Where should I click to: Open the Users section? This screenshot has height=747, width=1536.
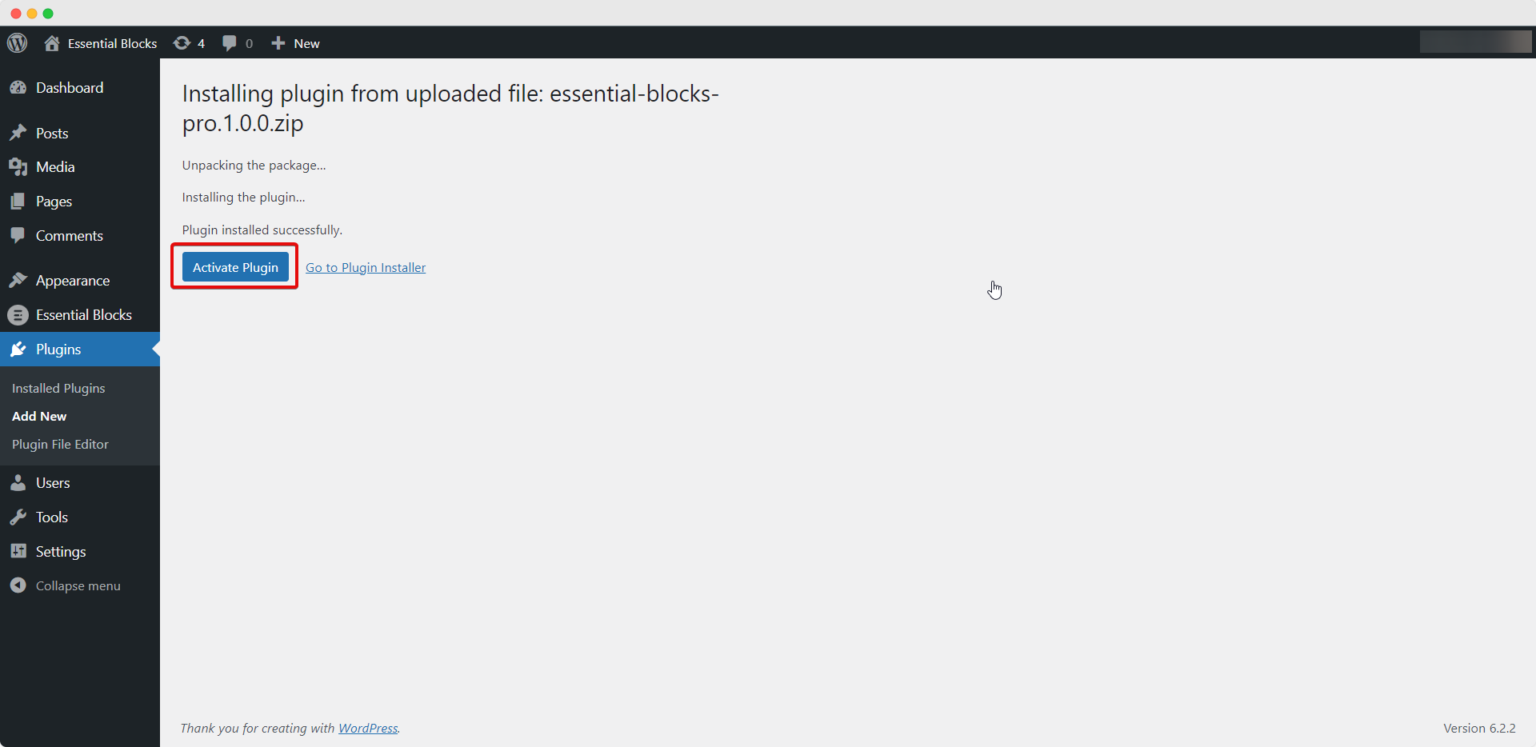click(x=53, y=482)
